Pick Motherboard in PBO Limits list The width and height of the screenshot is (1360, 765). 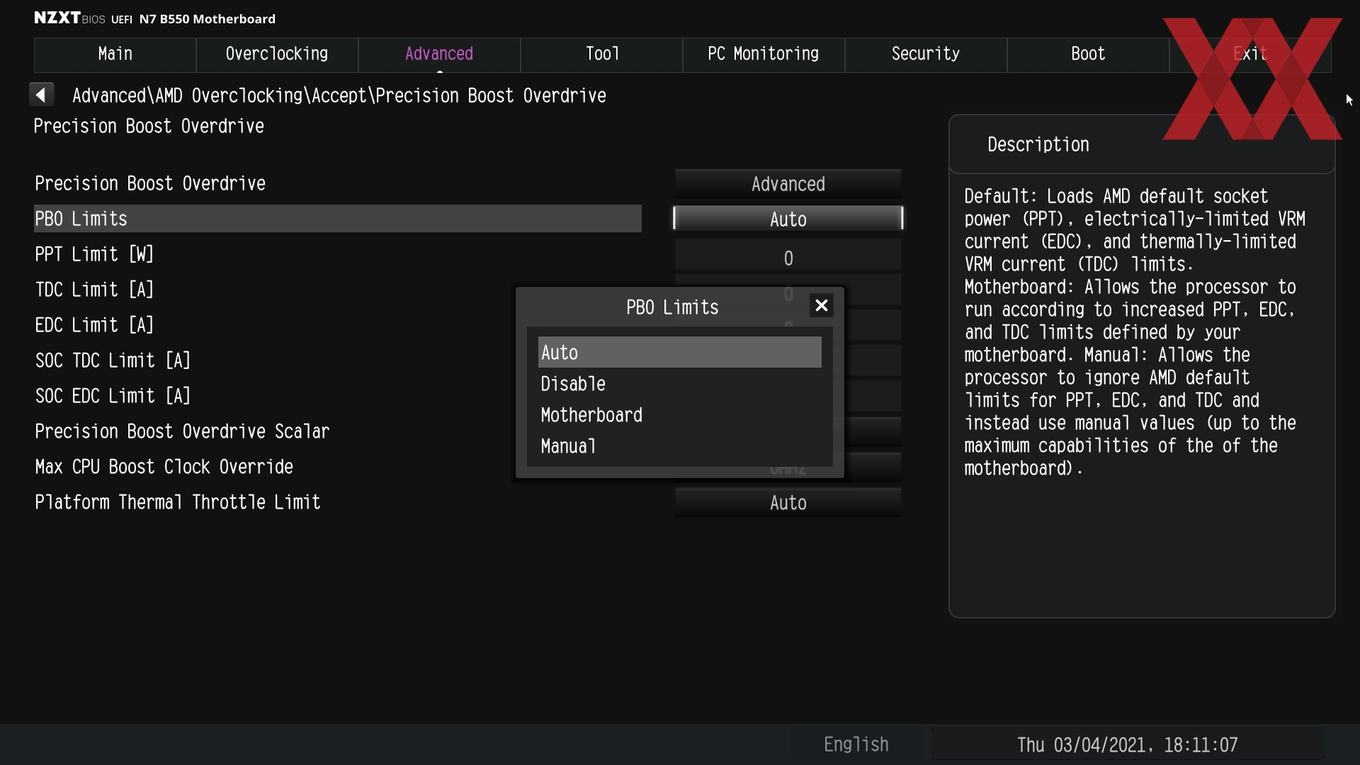(679, 415)
